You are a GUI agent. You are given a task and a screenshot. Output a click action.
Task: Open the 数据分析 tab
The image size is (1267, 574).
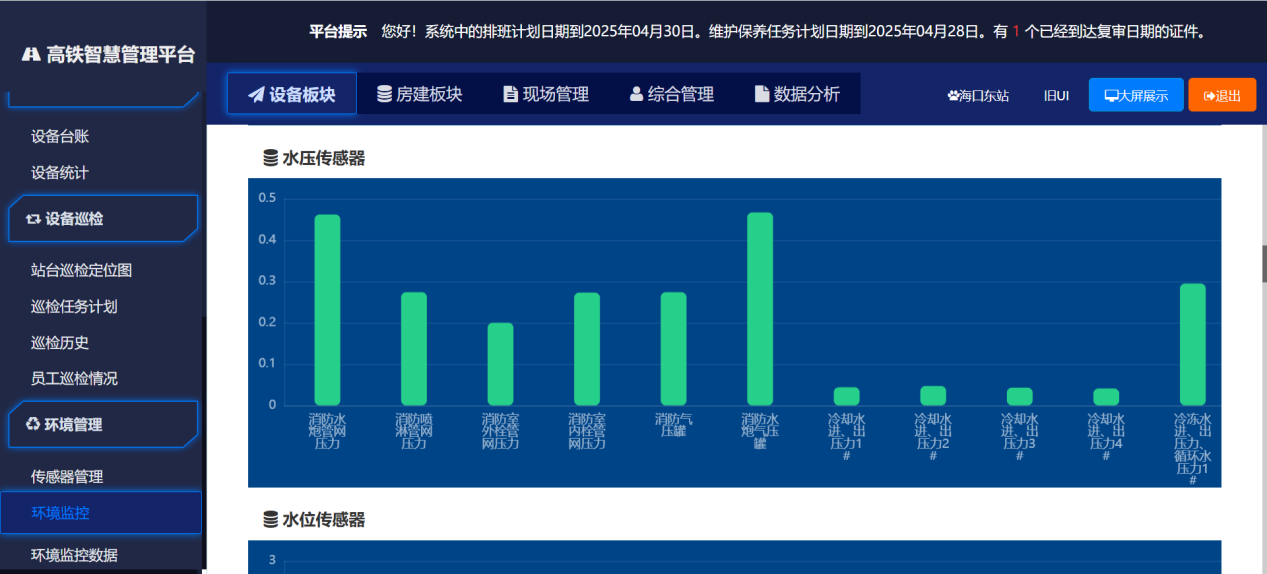797,94
